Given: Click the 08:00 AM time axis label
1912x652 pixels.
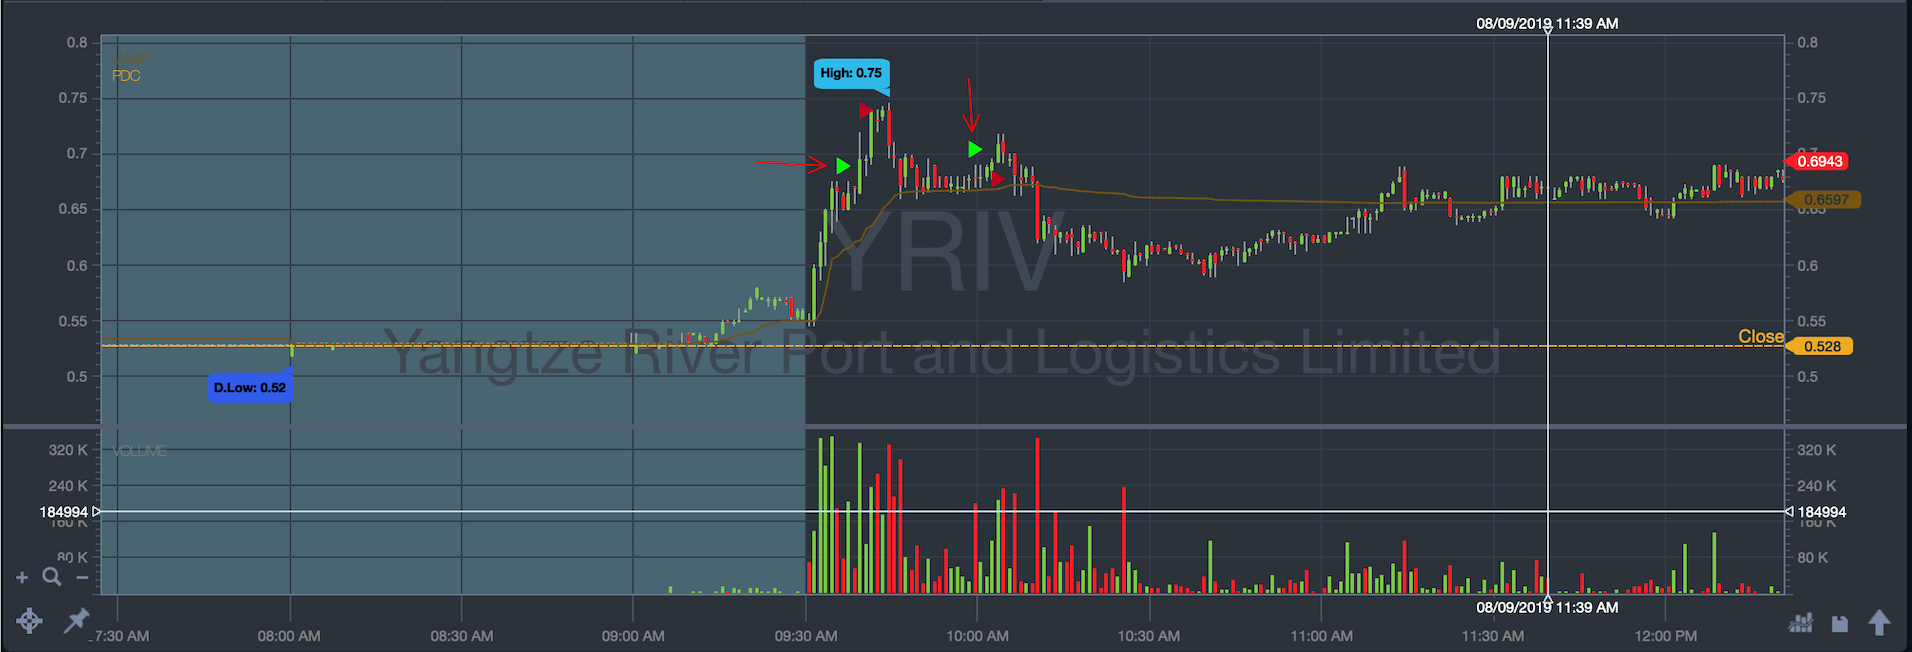Looking at the screenshot, I should (289, 636).
